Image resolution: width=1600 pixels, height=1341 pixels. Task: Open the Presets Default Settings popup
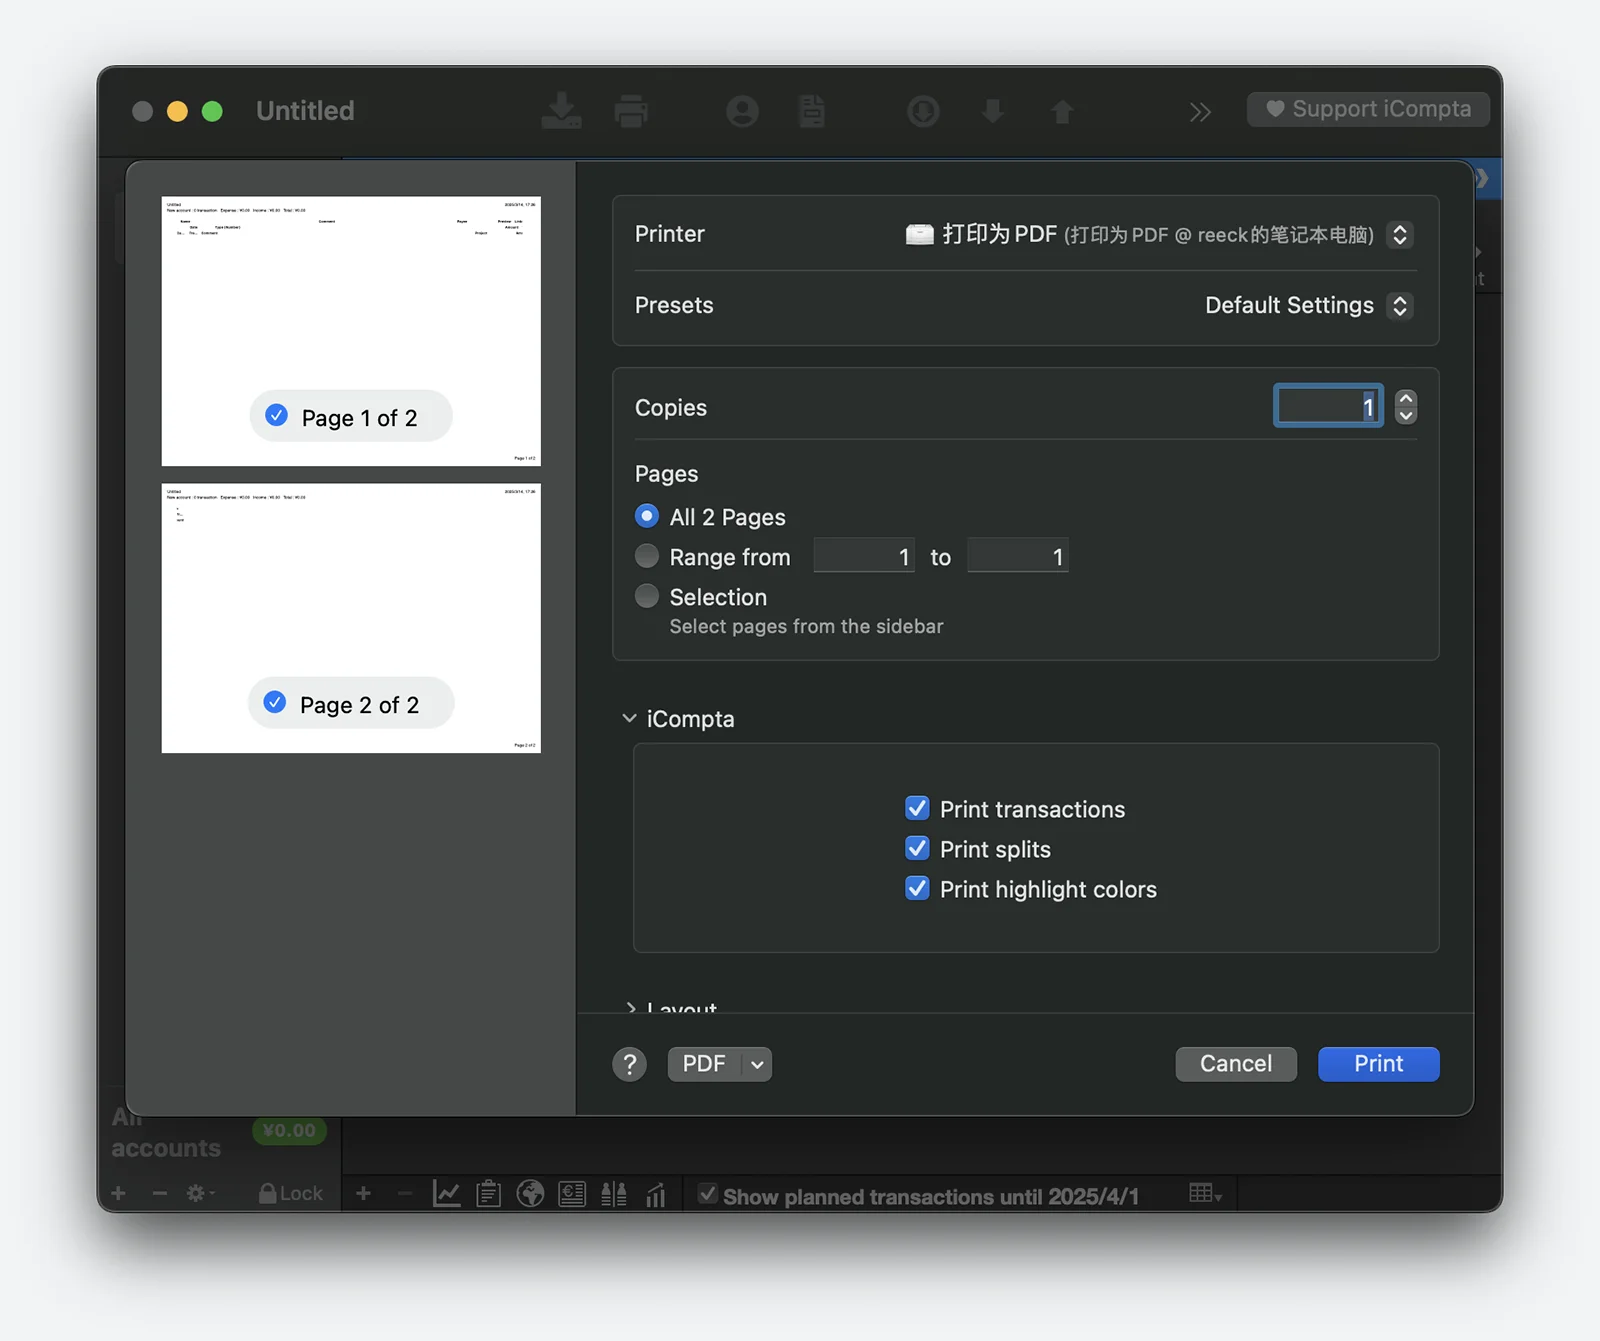[1400, 305]
